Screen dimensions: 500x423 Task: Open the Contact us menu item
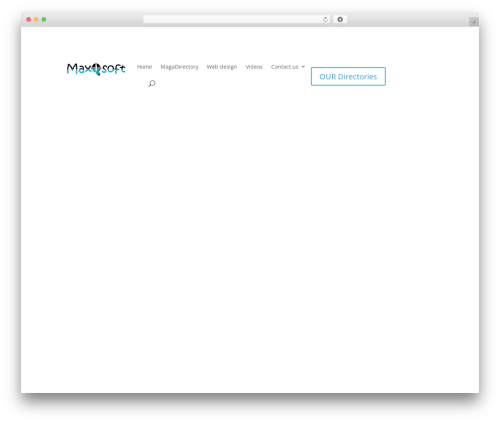284,67
